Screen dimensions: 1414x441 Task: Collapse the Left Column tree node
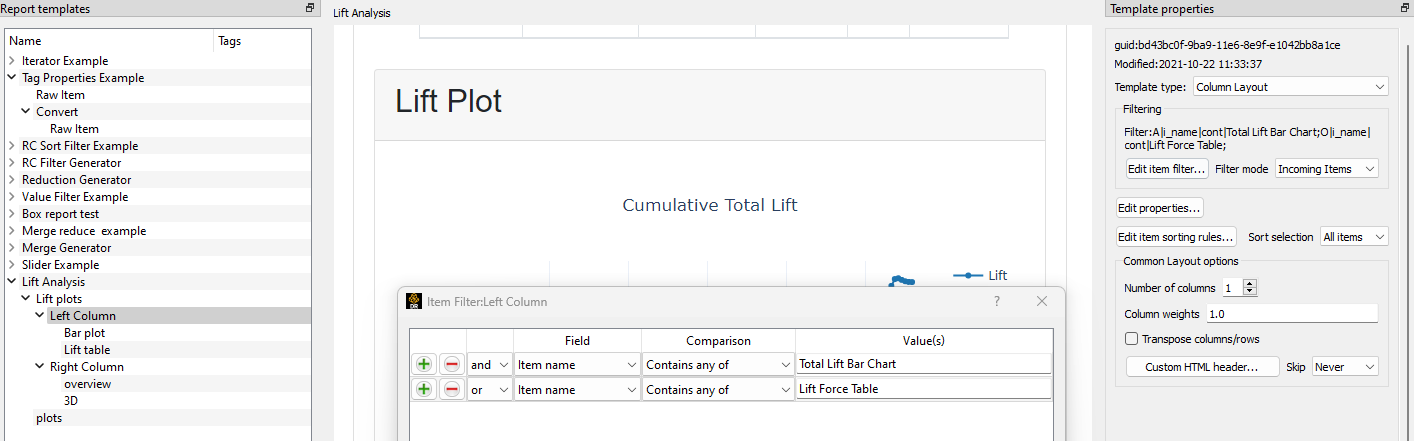point(40,316)
